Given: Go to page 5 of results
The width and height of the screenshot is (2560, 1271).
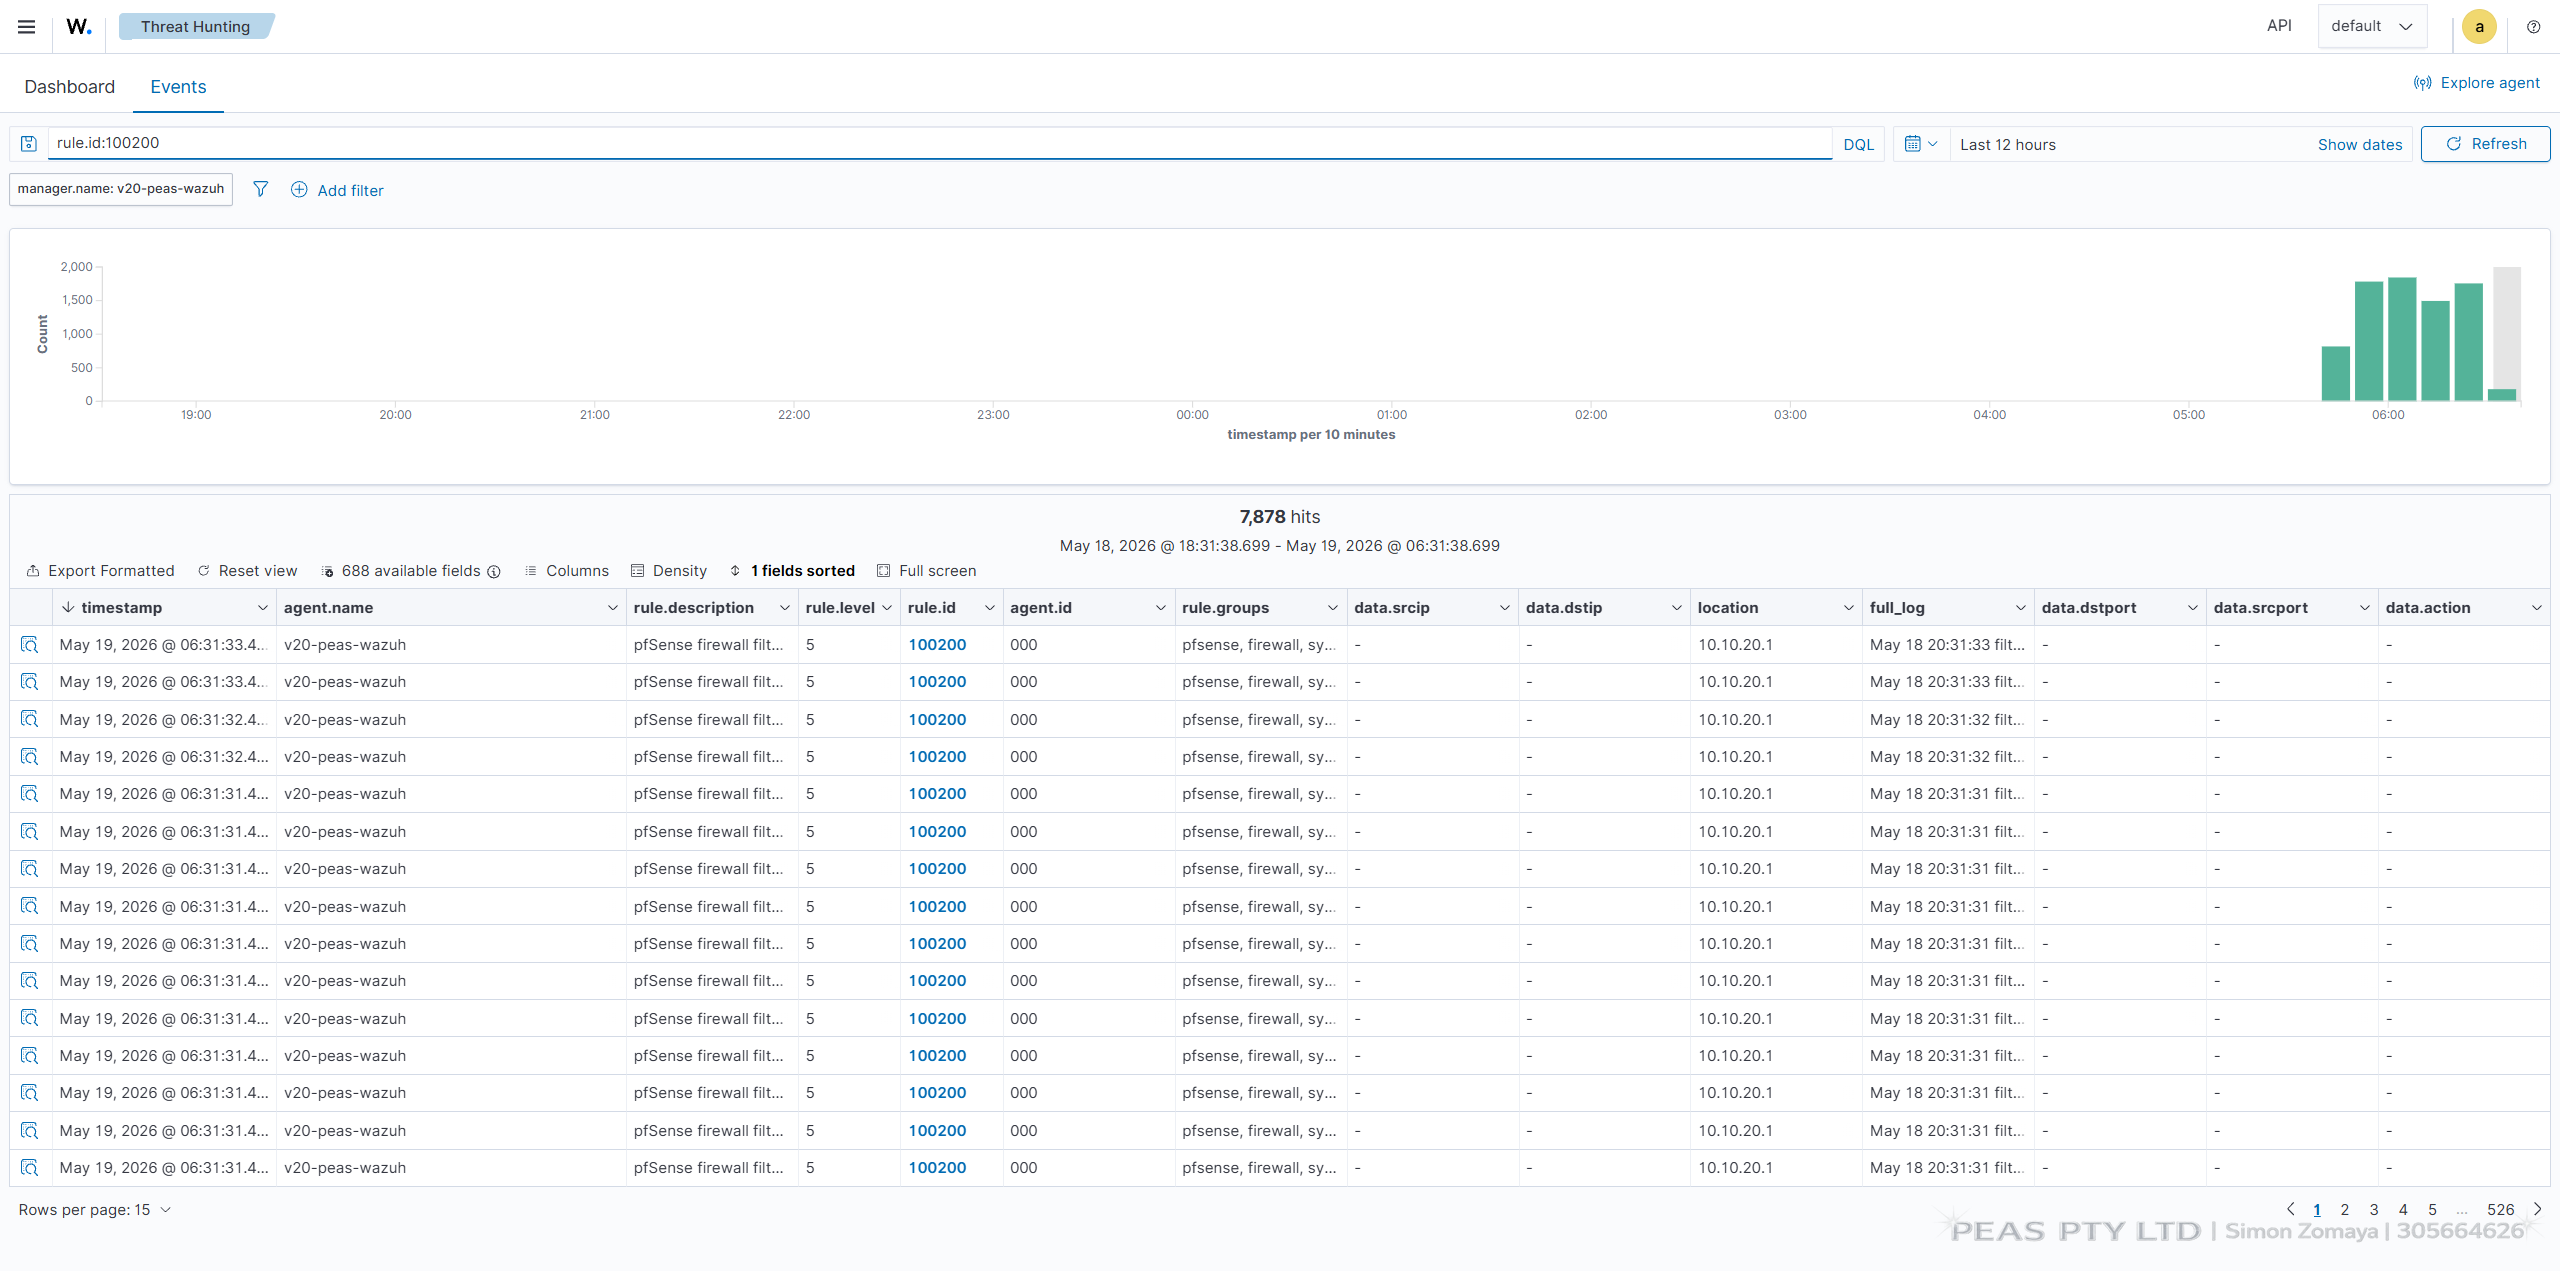Looking at the screenshot, I should coord(2433,1210).
